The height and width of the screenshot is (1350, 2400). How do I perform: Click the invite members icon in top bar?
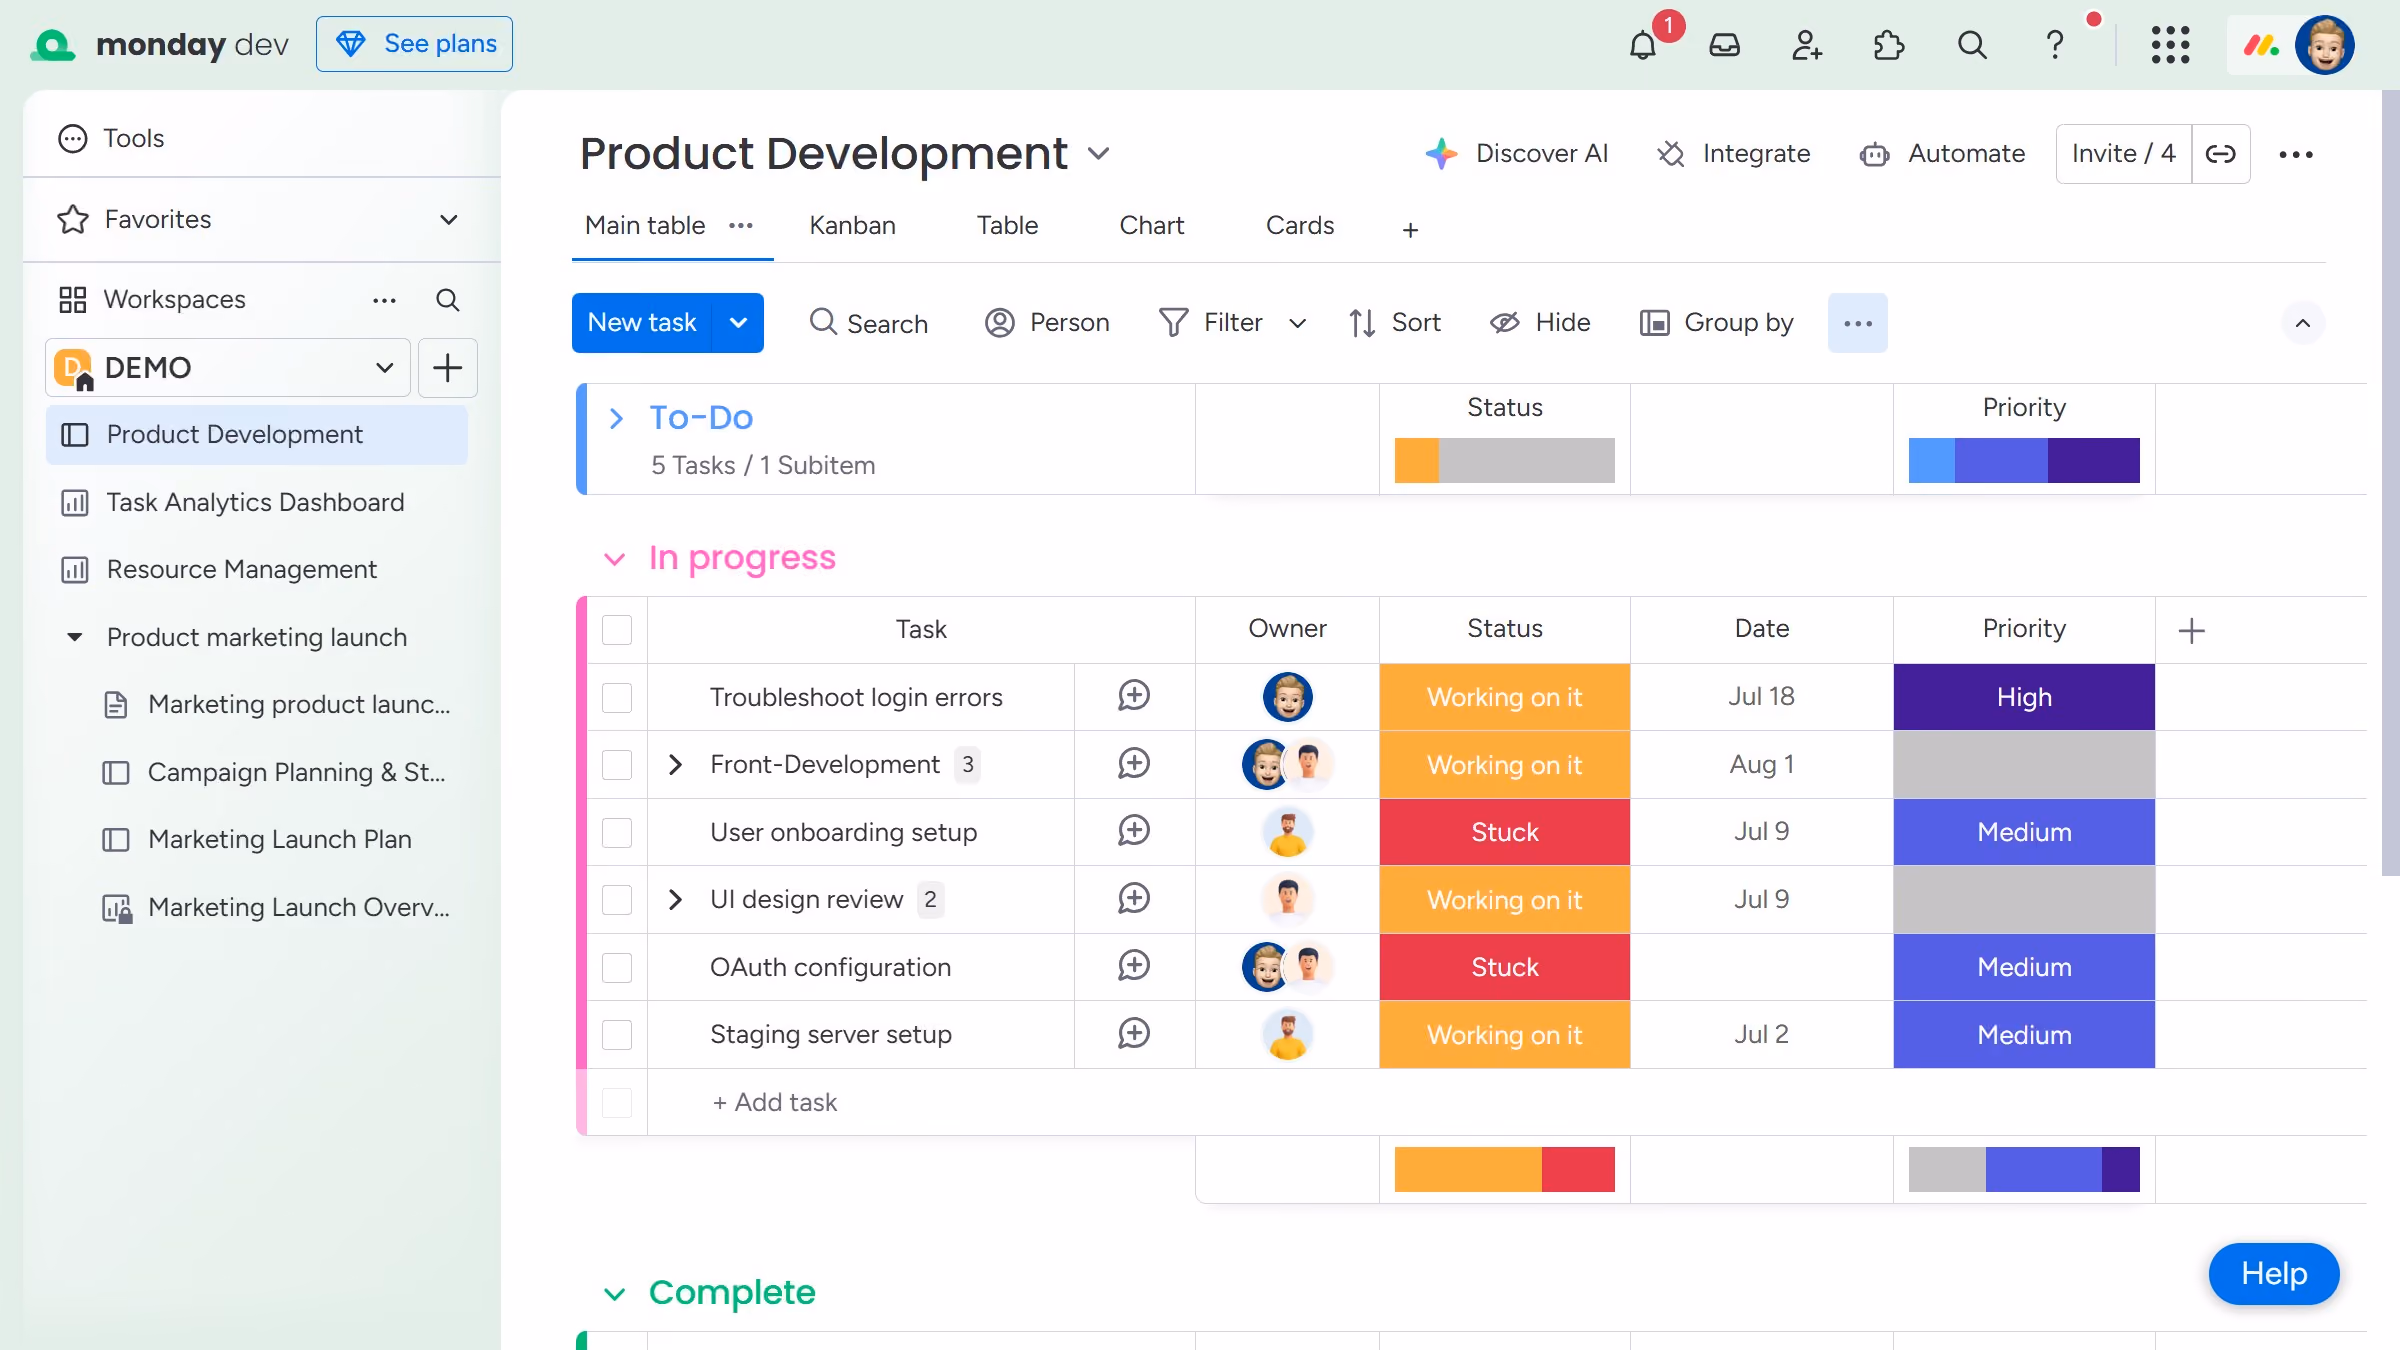pyautogui.click(x=1806, y=45)
